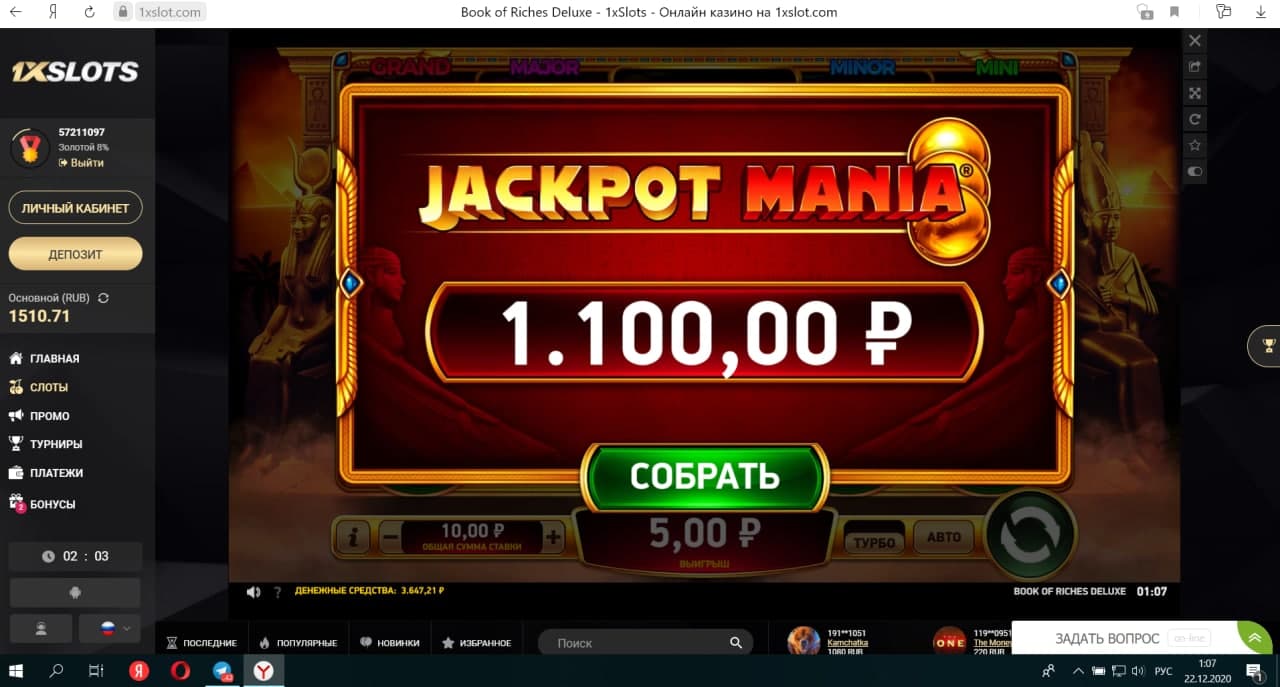This screenshot has width=1280, height=687.
Task: Collect the jackpot with СОБРАТЬ button
Action: pos(705,477)
